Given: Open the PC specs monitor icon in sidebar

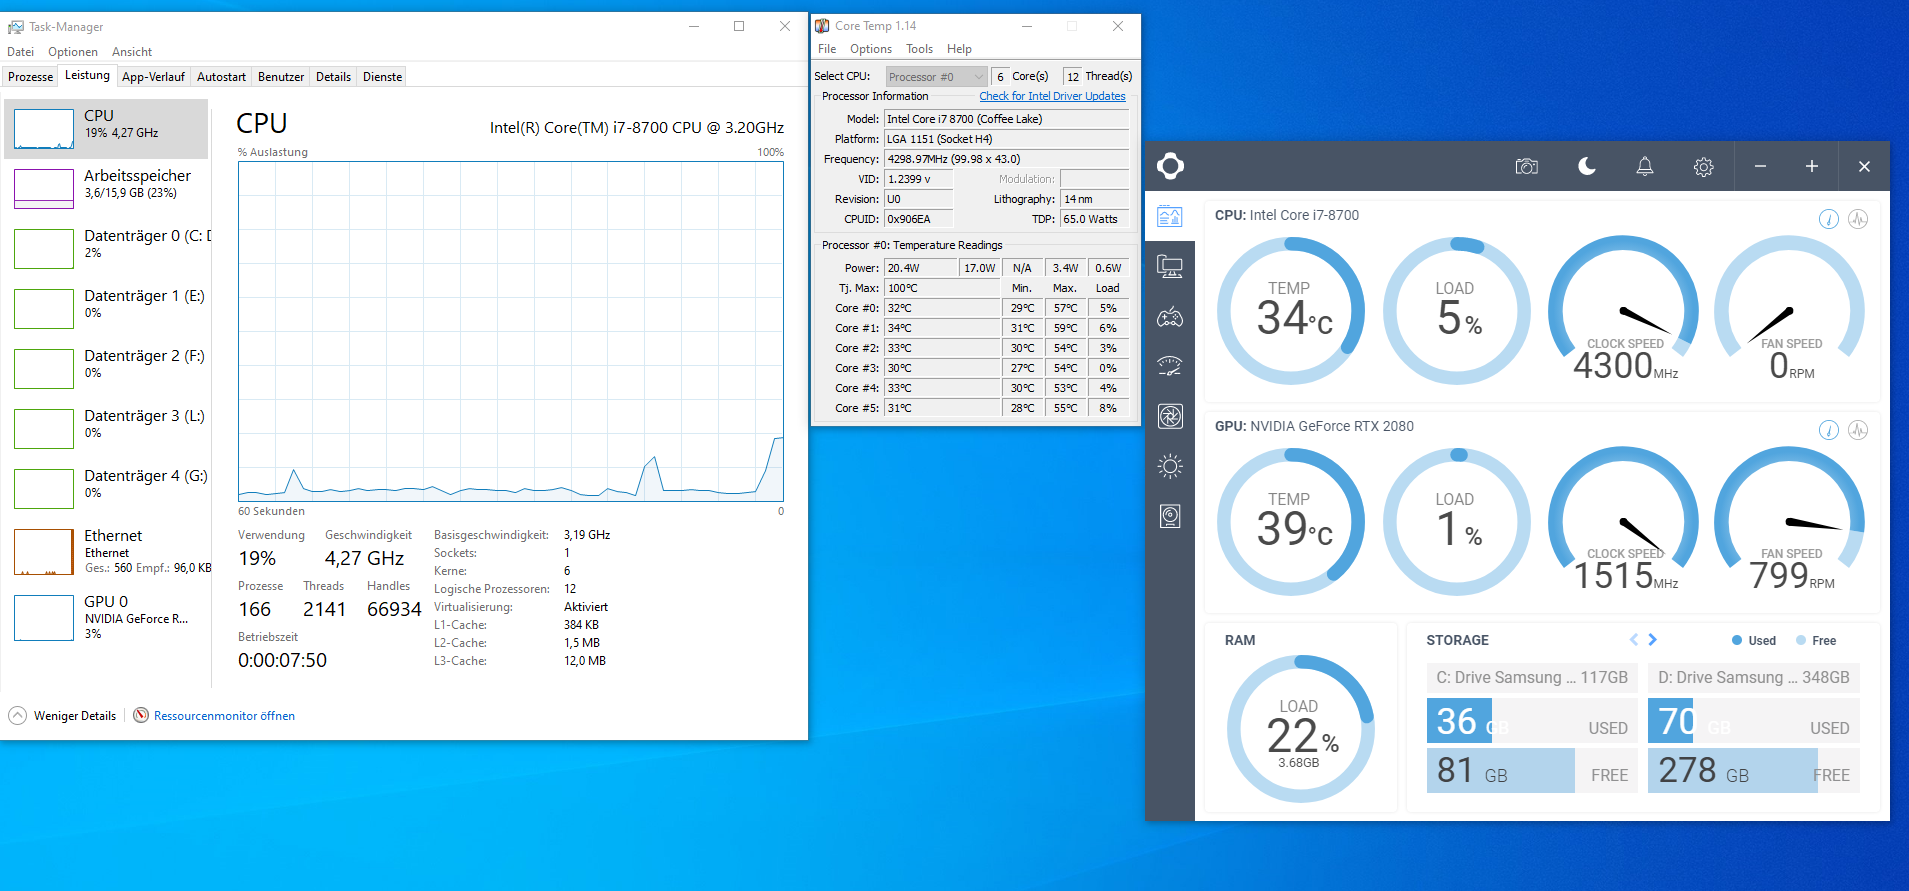Looking at the screenshot, I should coord(1170,267).
